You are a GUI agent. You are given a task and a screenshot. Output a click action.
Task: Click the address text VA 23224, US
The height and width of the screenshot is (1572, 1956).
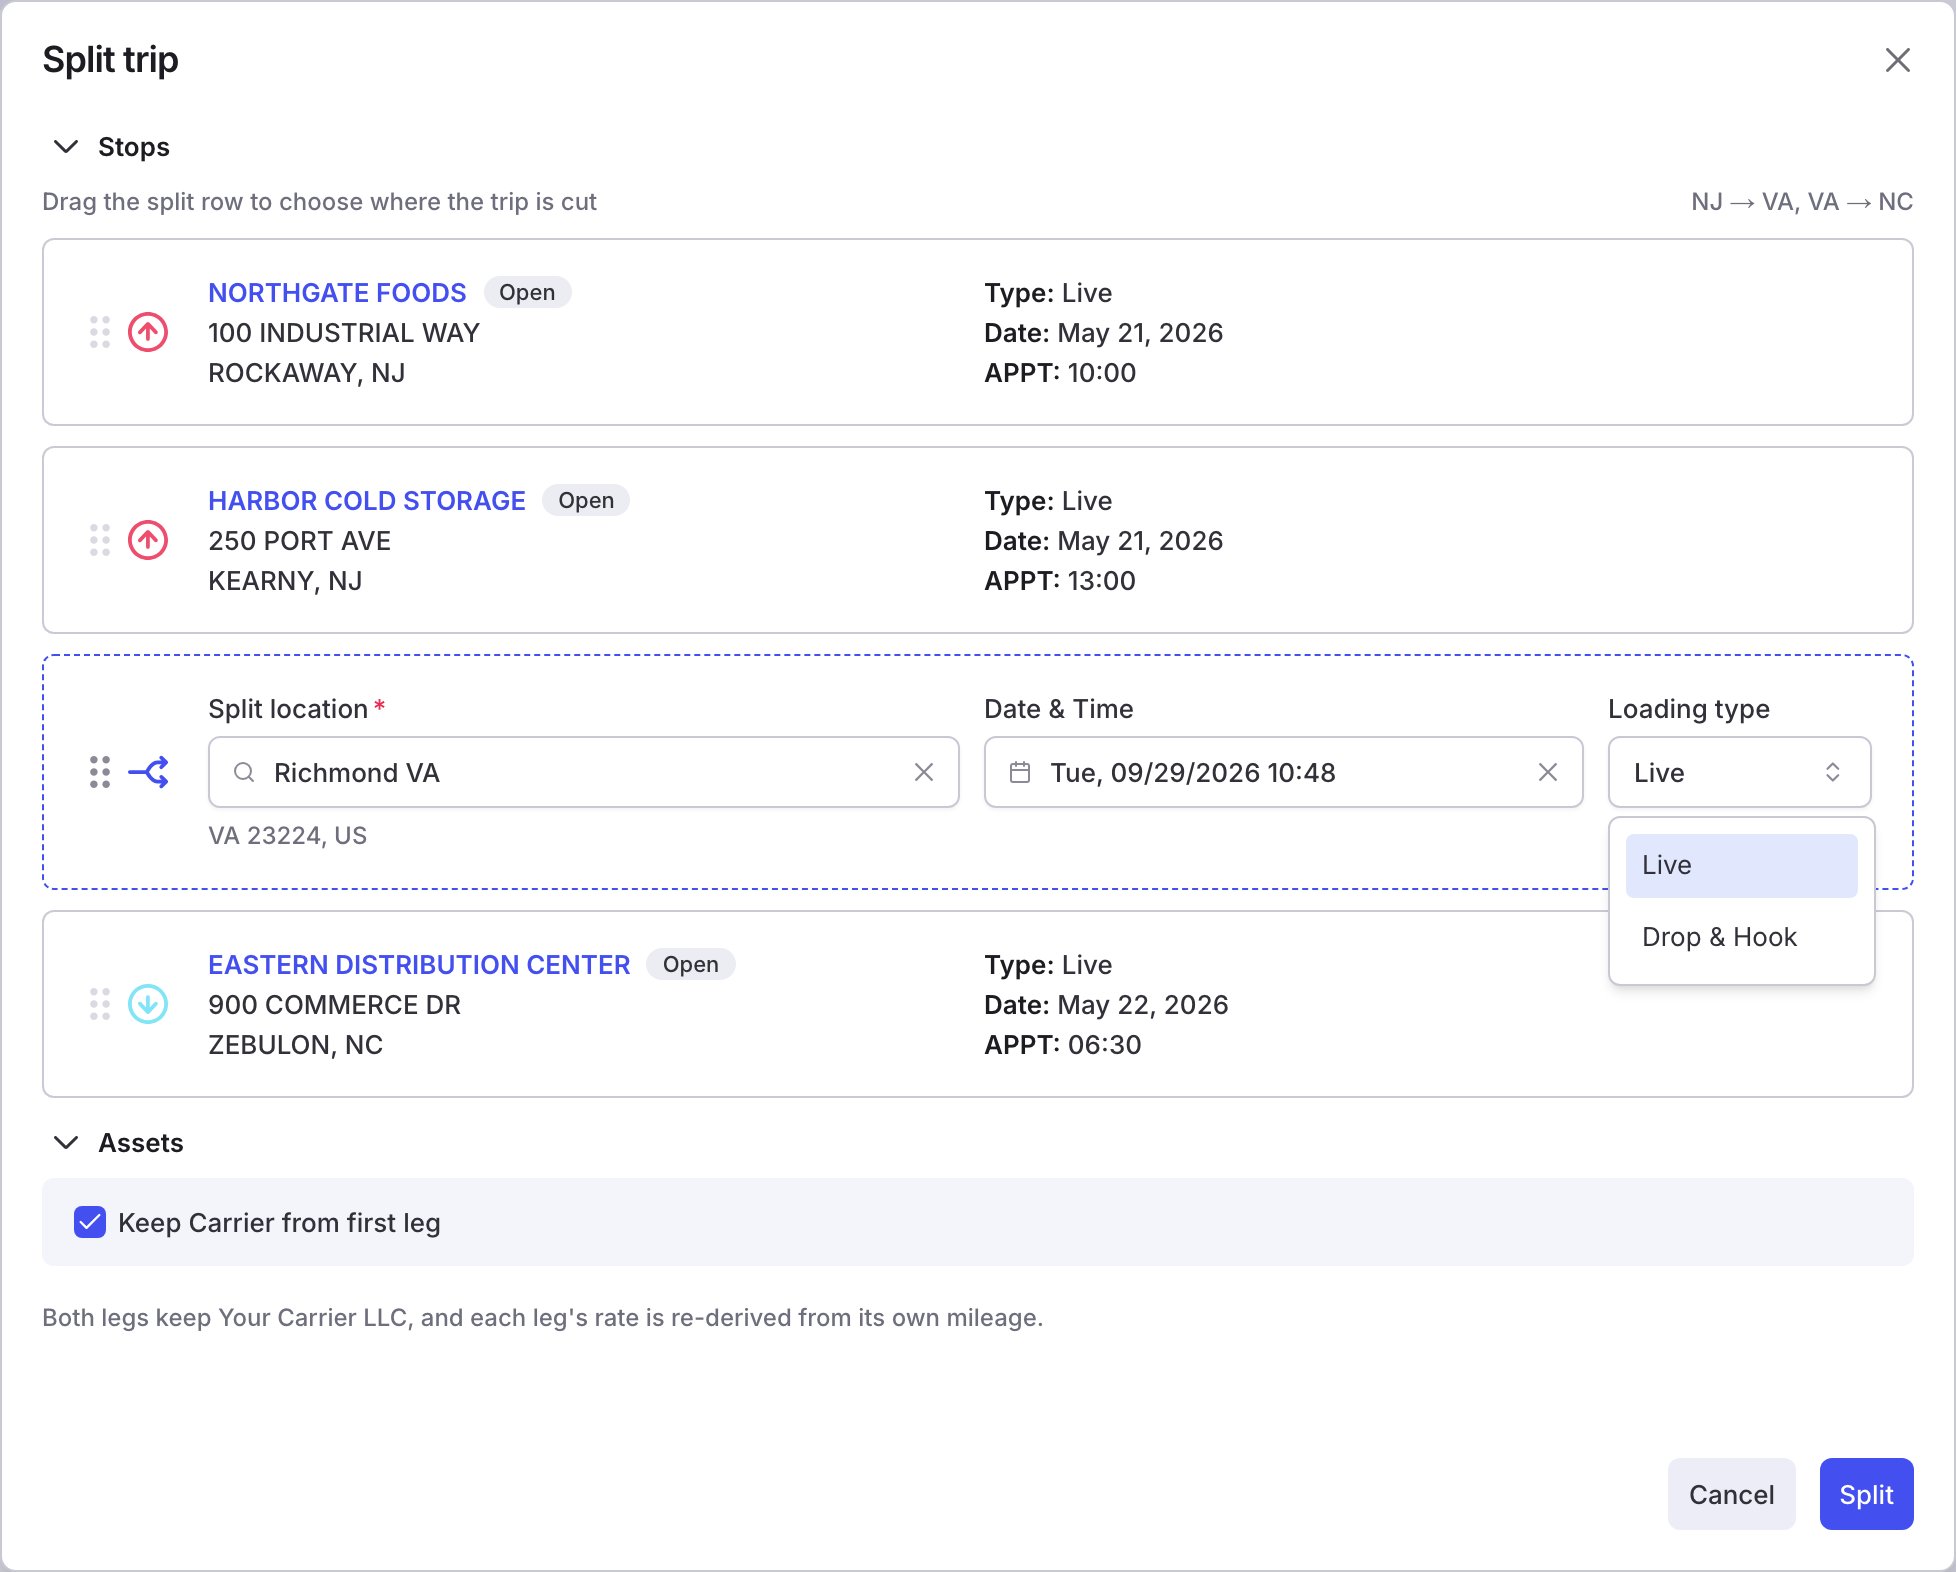288,836
